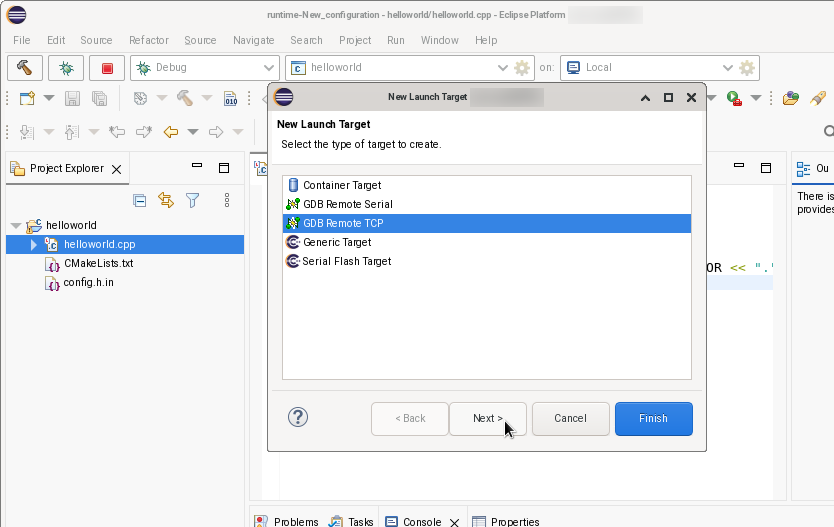Expand the helloworld.cpp tree item

(x=34, y=245)
